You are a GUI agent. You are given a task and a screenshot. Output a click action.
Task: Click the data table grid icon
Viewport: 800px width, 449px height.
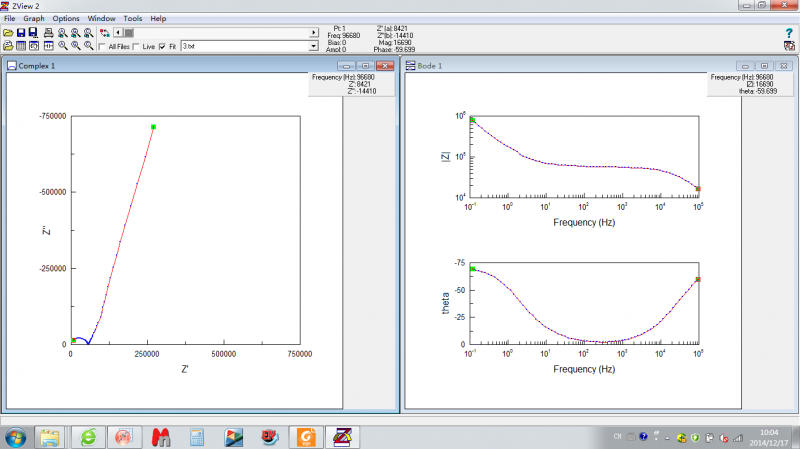pos(21,46)
